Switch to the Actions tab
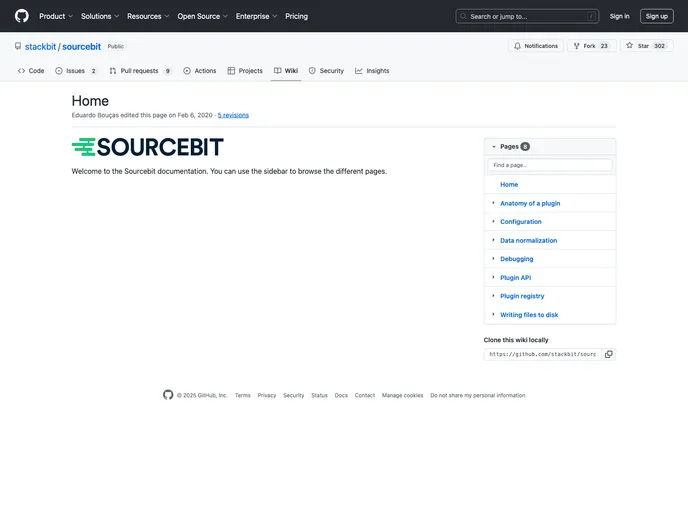 click(200, 71)
